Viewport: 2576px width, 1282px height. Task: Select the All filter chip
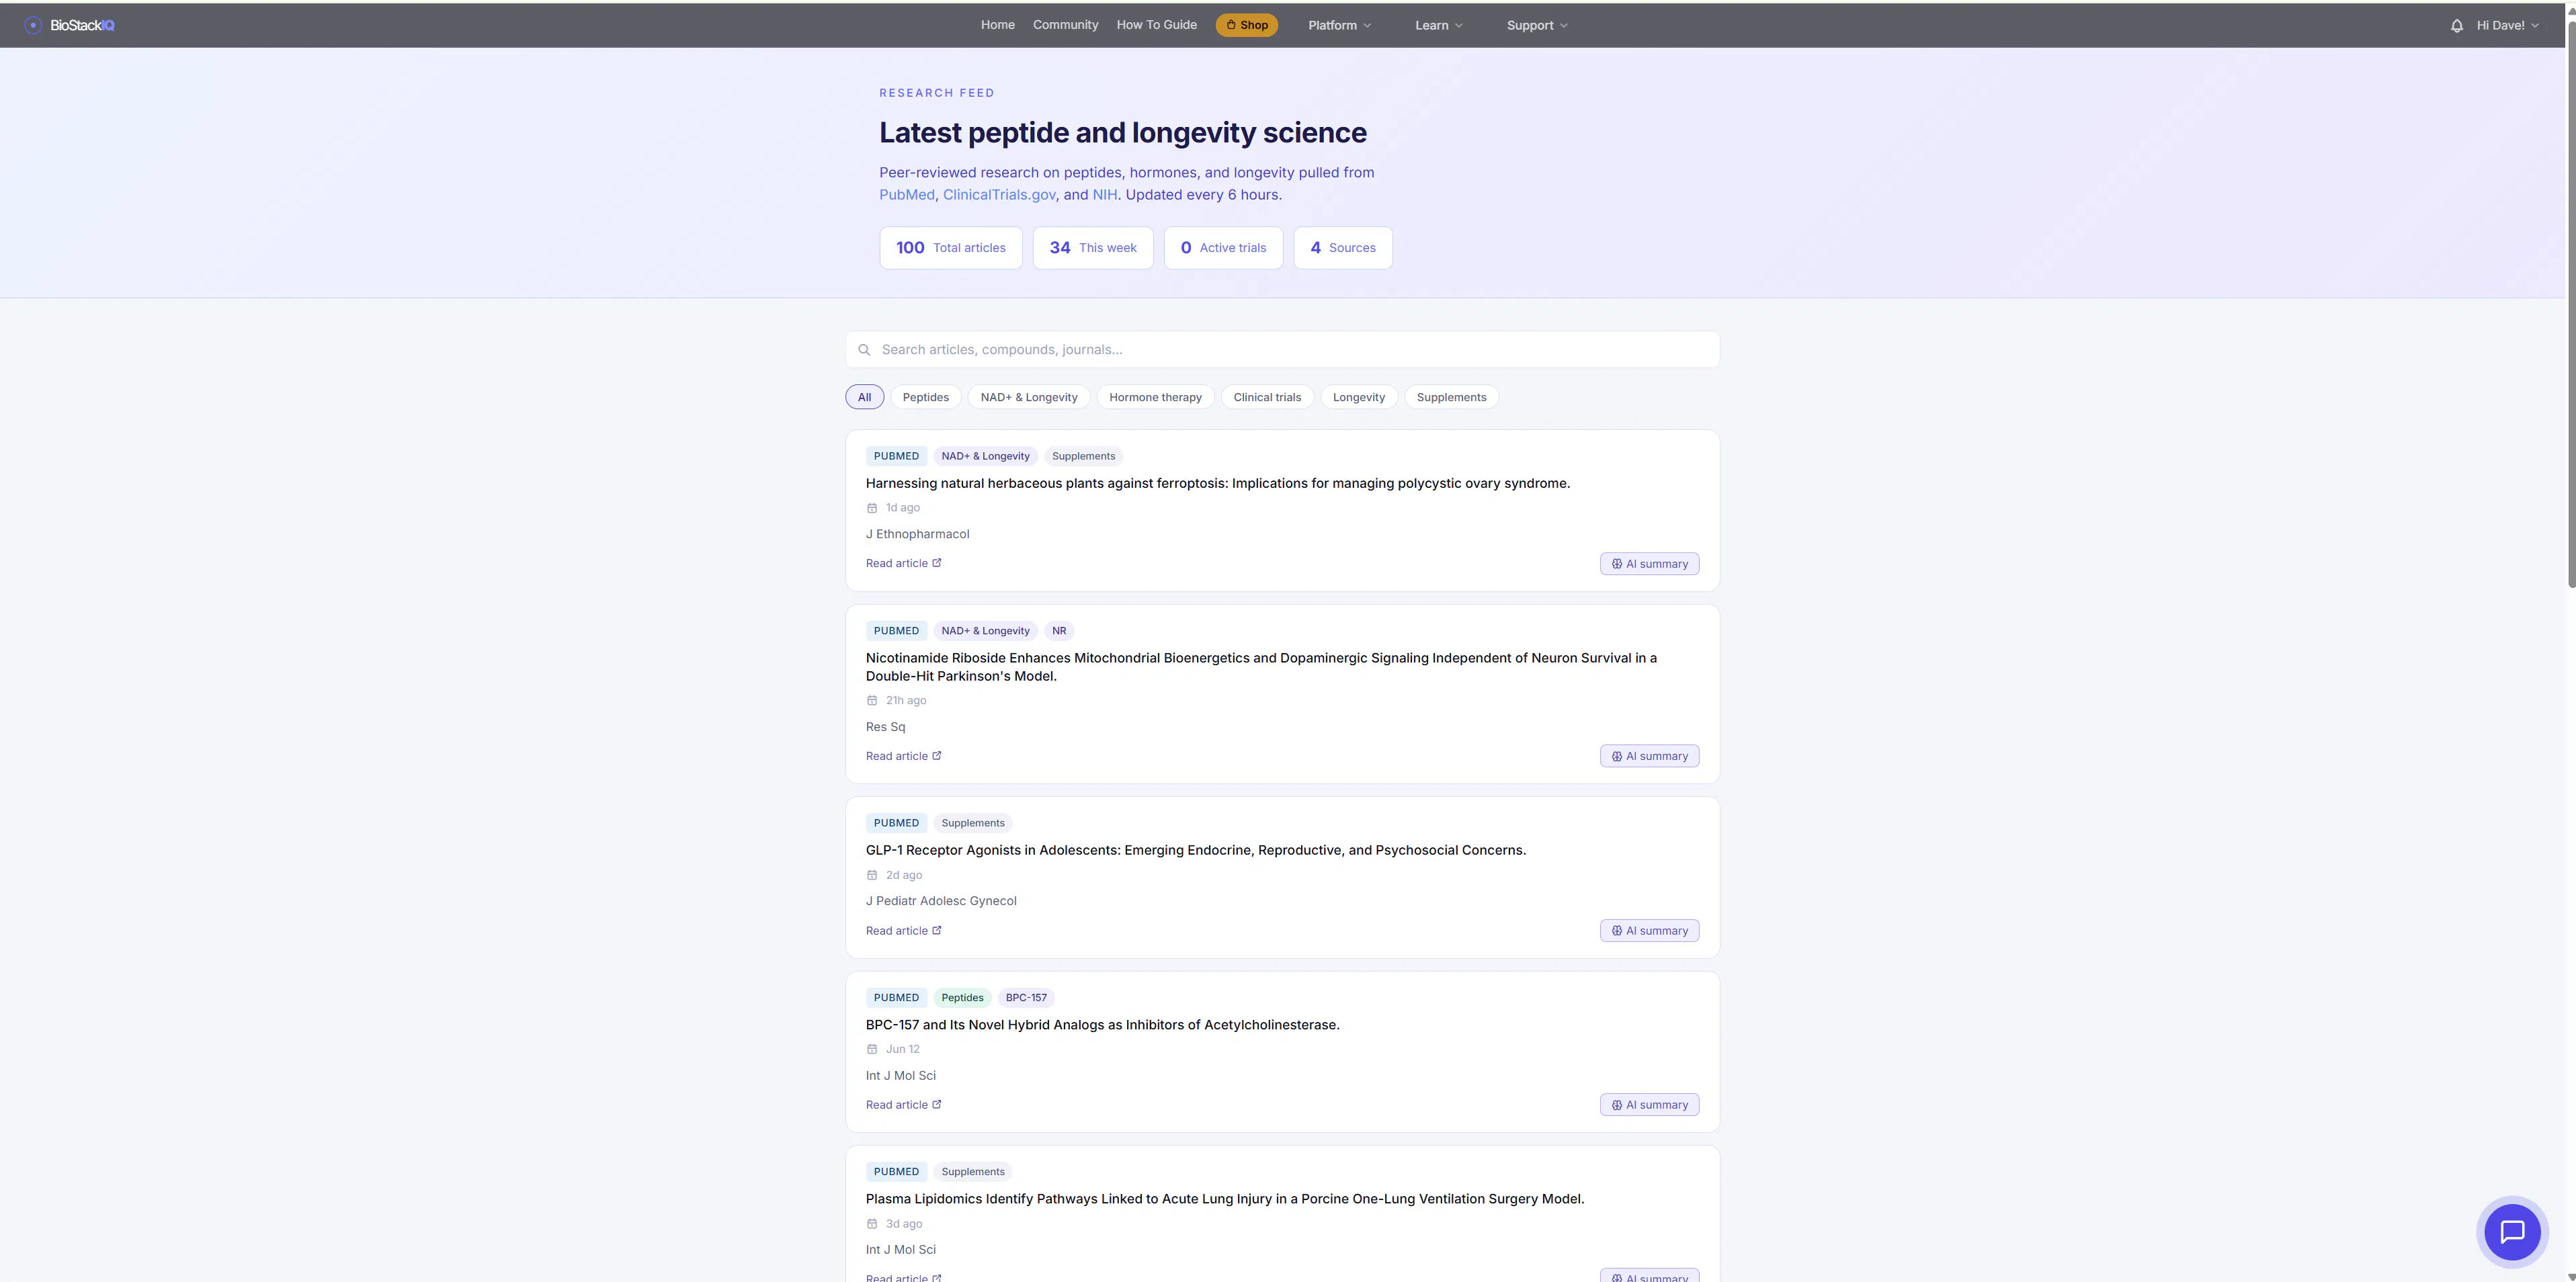click(x=864, y=397)
